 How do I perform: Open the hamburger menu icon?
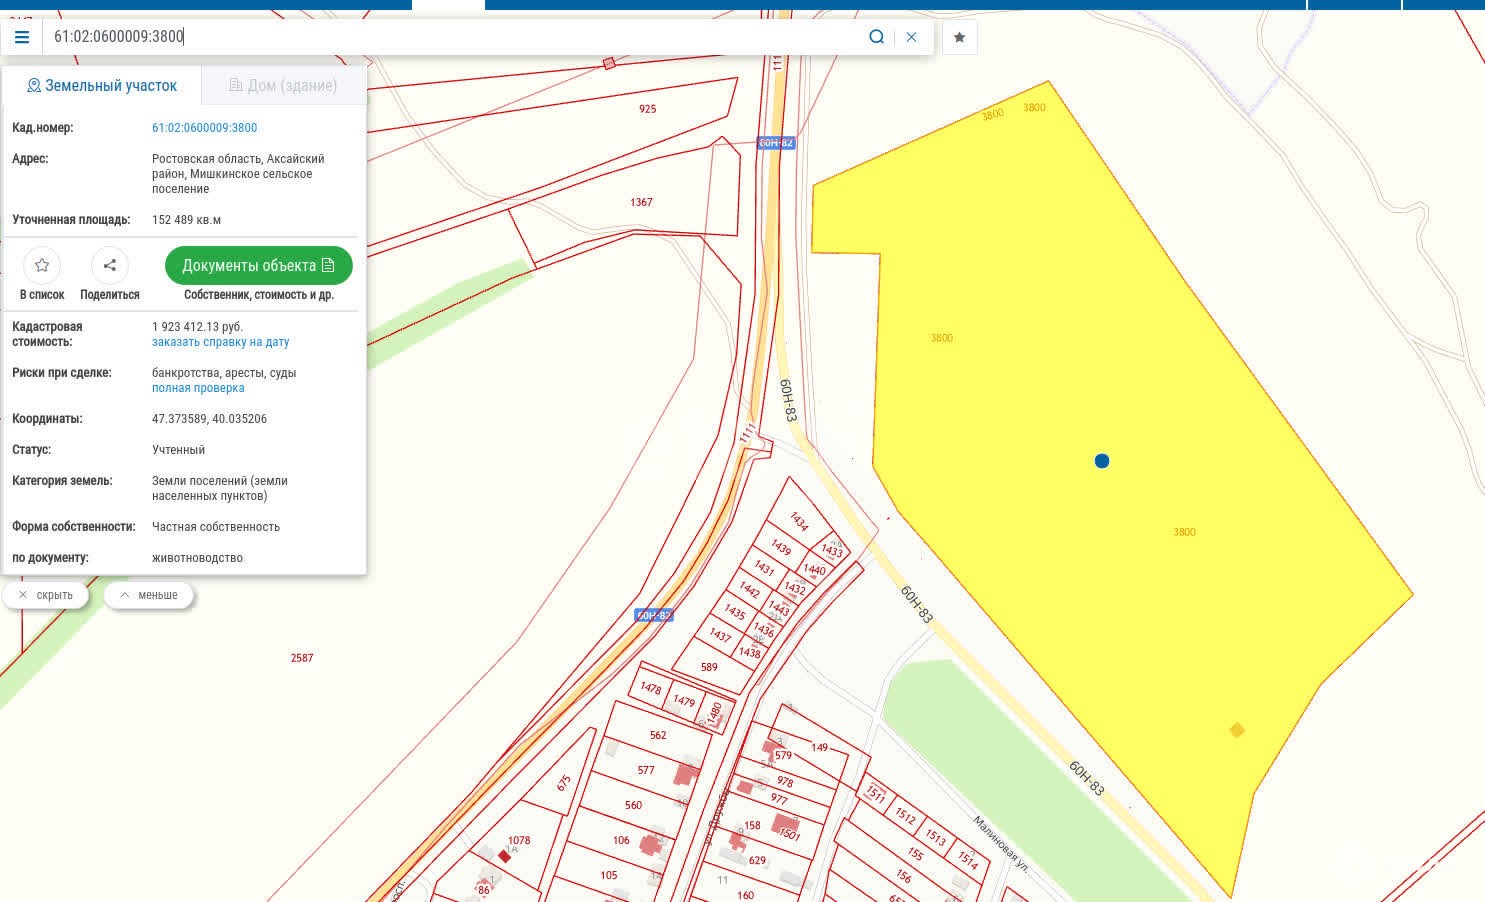21,37
